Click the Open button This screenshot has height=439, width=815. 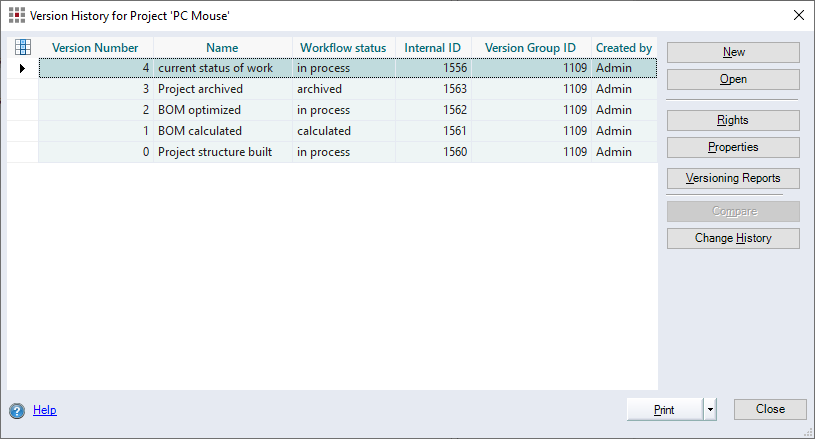click(x=733, y=79)
